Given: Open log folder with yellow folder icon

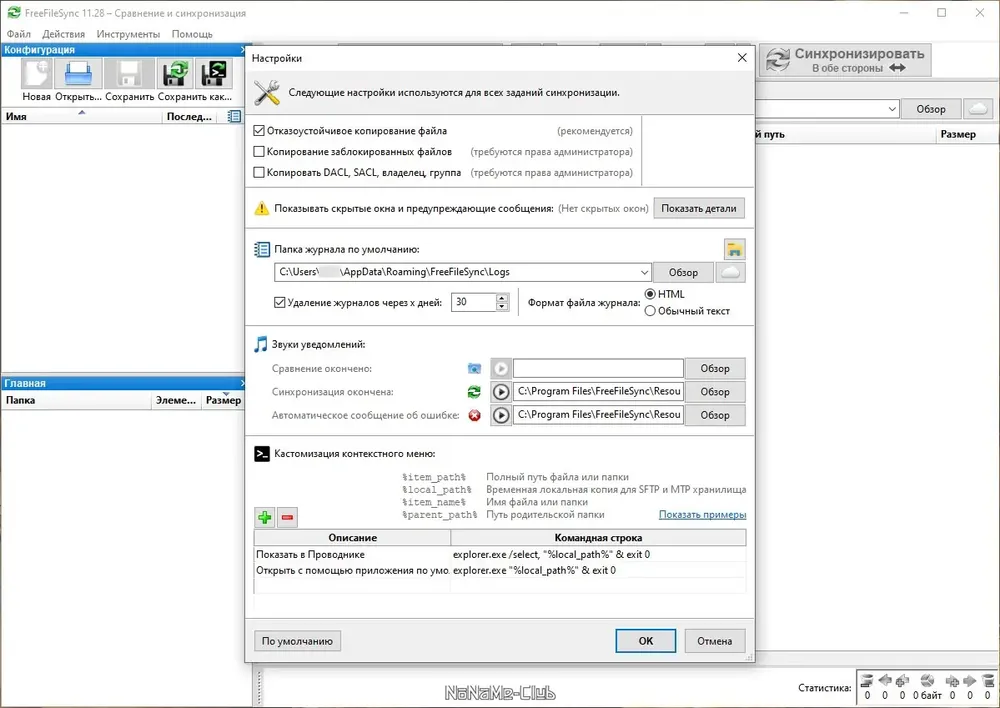Looking at the screenshot, I should click(735, 249).
